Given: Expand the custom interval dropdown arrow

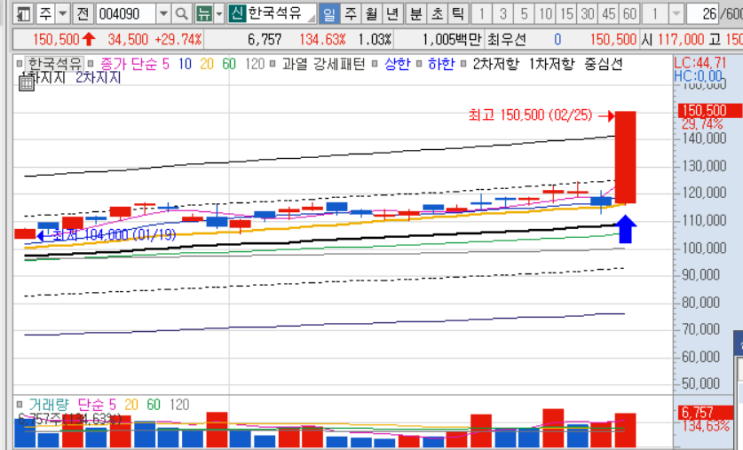Looking at the screenshot, I should [677, 14].
